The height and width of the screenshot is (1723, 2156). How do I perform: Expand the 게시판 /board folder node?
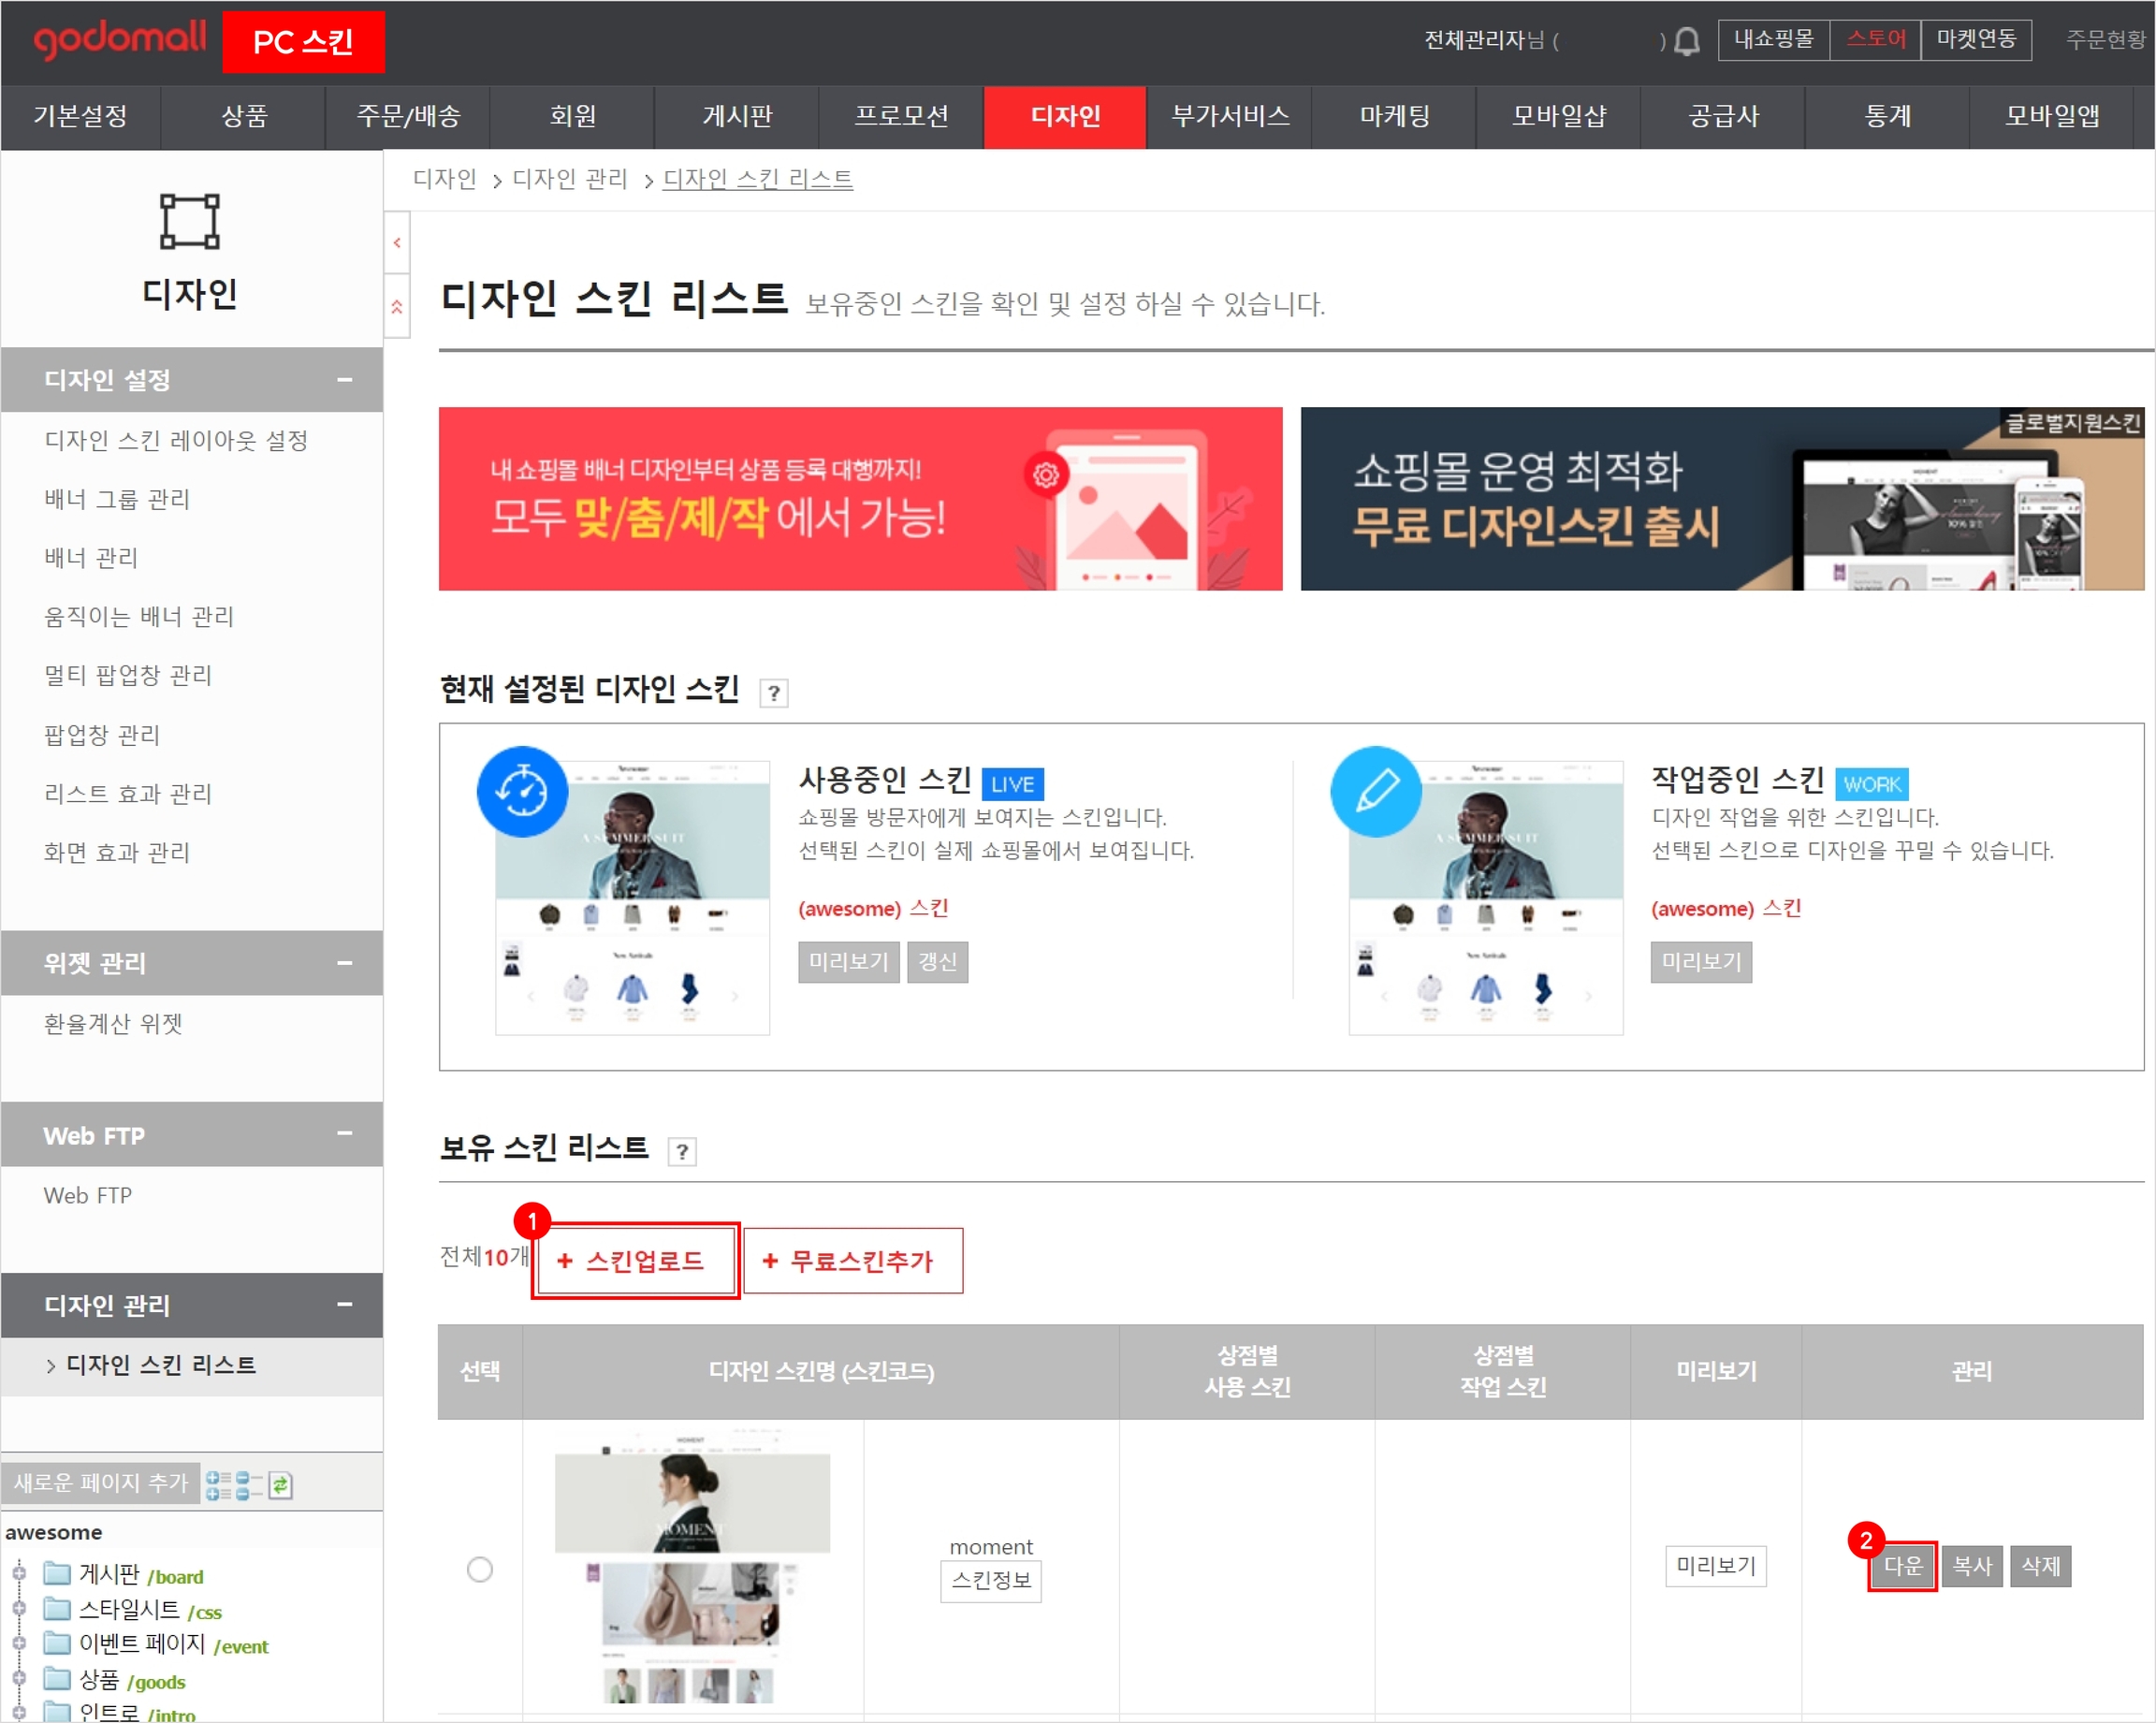point(19,1574)
